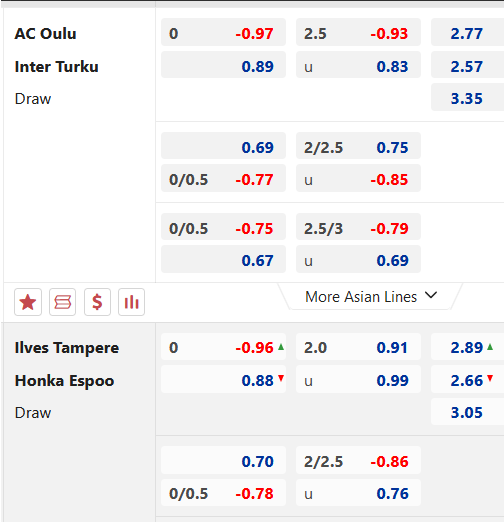Select AC Oulu win odds 2.77
Image resolution: width=504 pixels, height=522 pixels.
point(467,33)
